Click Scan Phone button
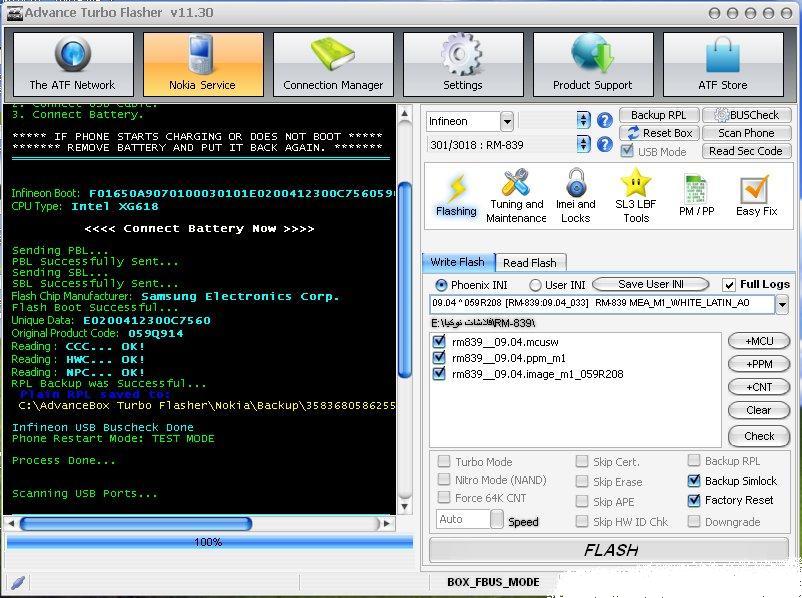Viewport: 802px width, 598px height. (x=747, y=133)
